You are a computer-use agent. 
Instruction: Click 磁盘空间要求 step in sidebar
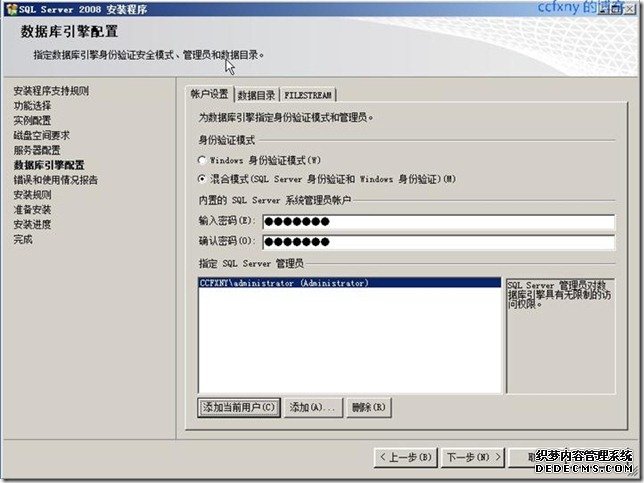pyautogui.click(x=42, y=135)
